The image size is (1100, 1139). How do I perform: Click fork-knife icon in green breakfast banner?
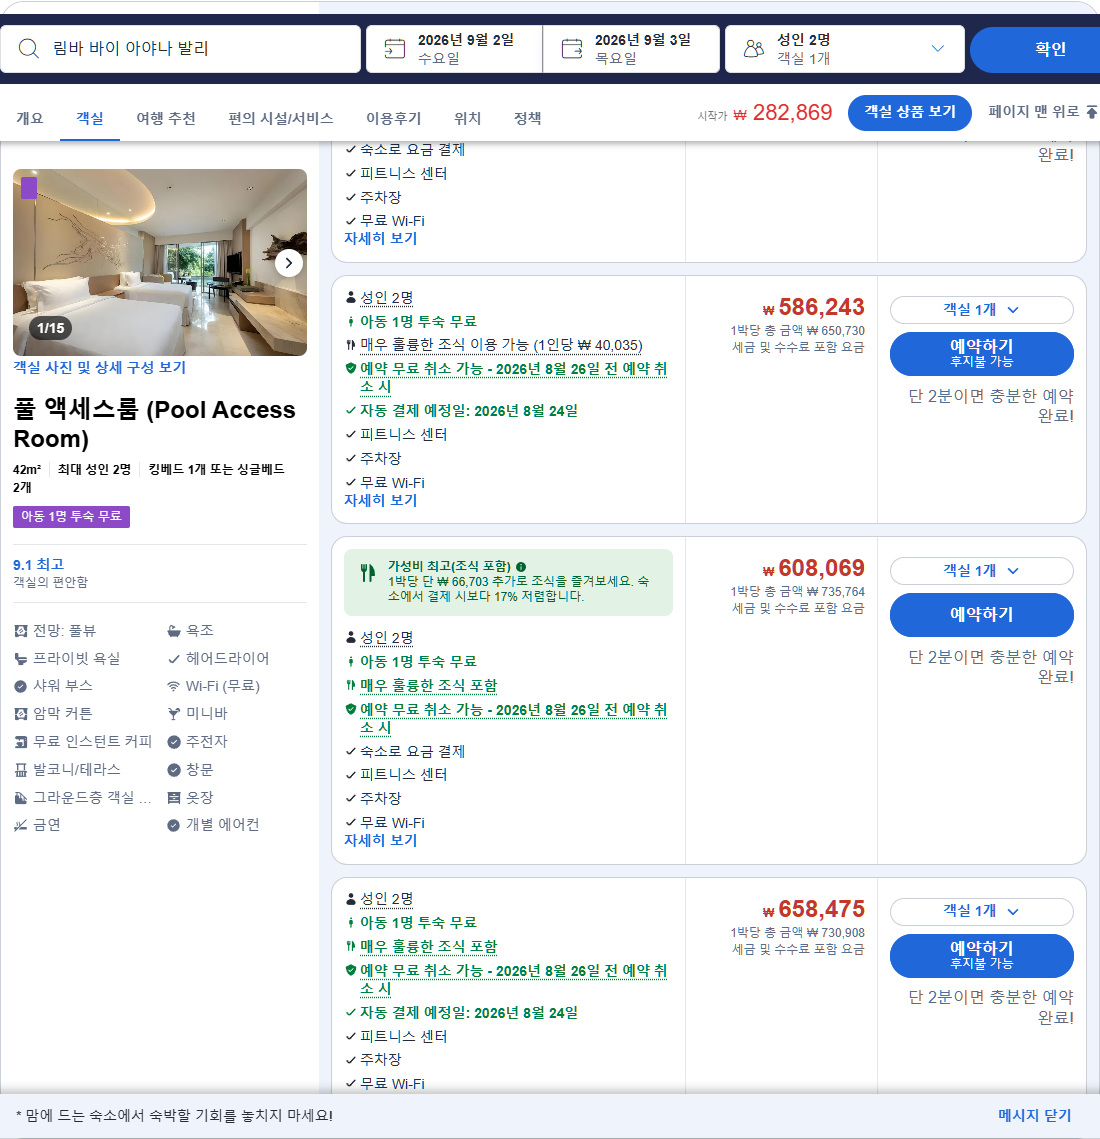click(368, 573)
